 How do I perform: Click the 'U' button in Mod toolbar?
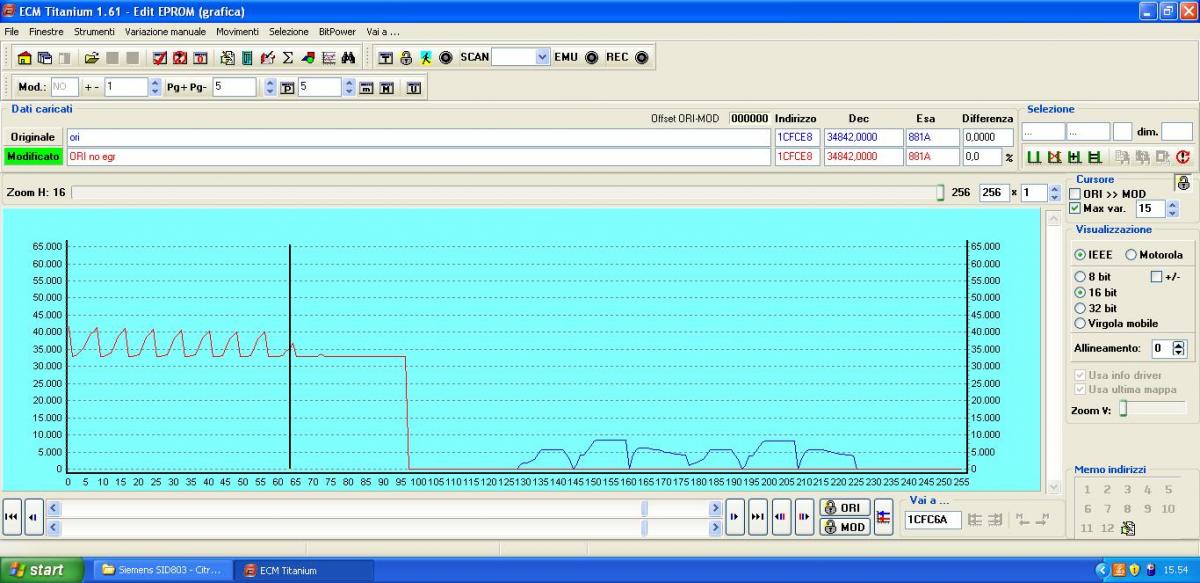414,88
